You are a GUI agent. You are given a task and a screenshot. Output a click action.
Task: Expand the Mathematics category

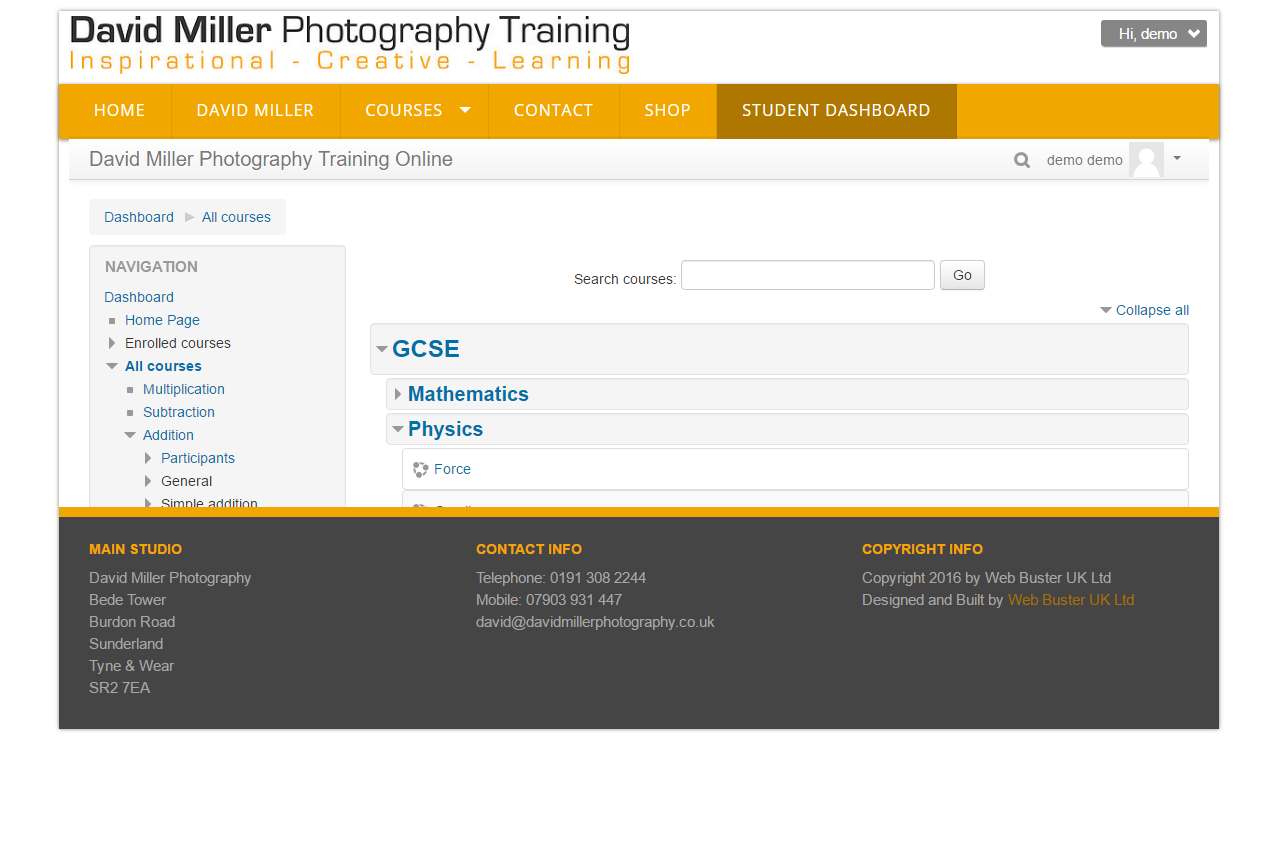coord(398,394)
